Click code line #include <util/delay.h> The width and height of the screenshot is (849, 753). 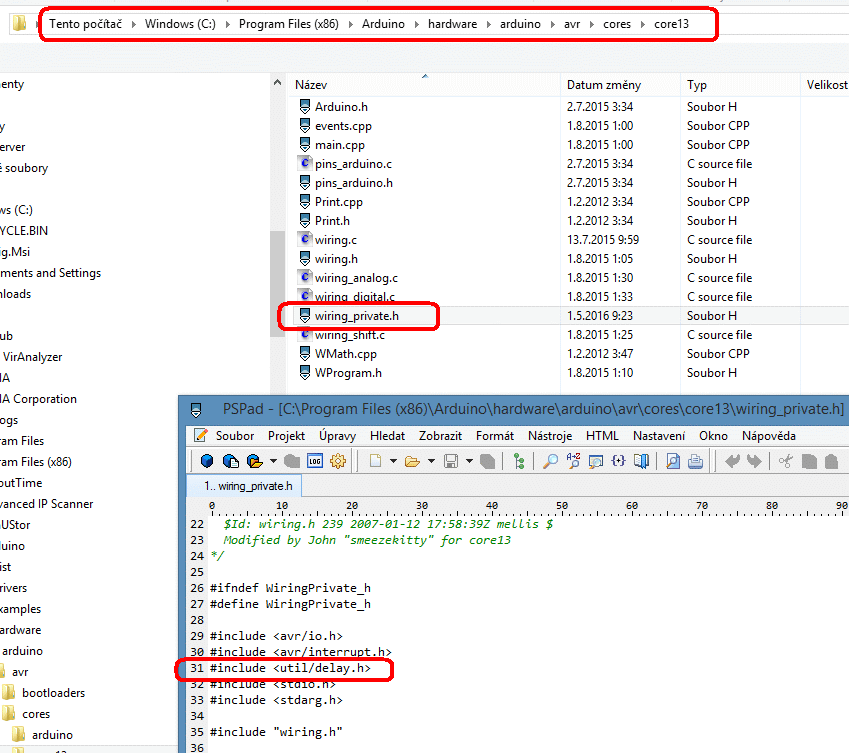(x=290, y=668)
